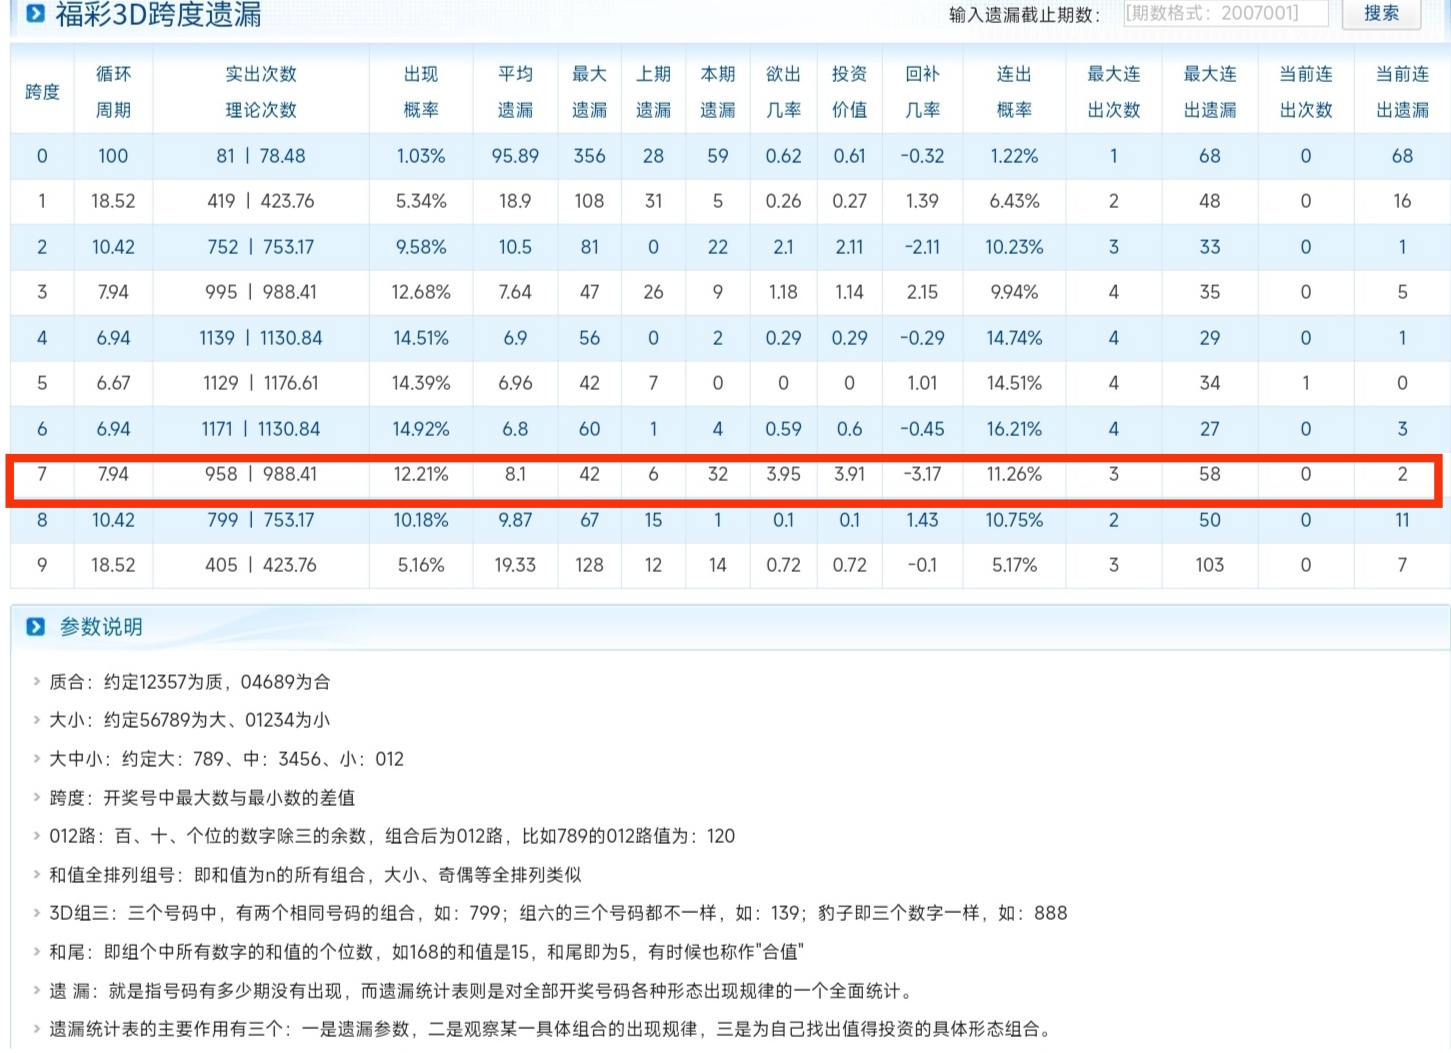Click the 投资价值 column header
1451x1053 pixels.
coord(849,92)
